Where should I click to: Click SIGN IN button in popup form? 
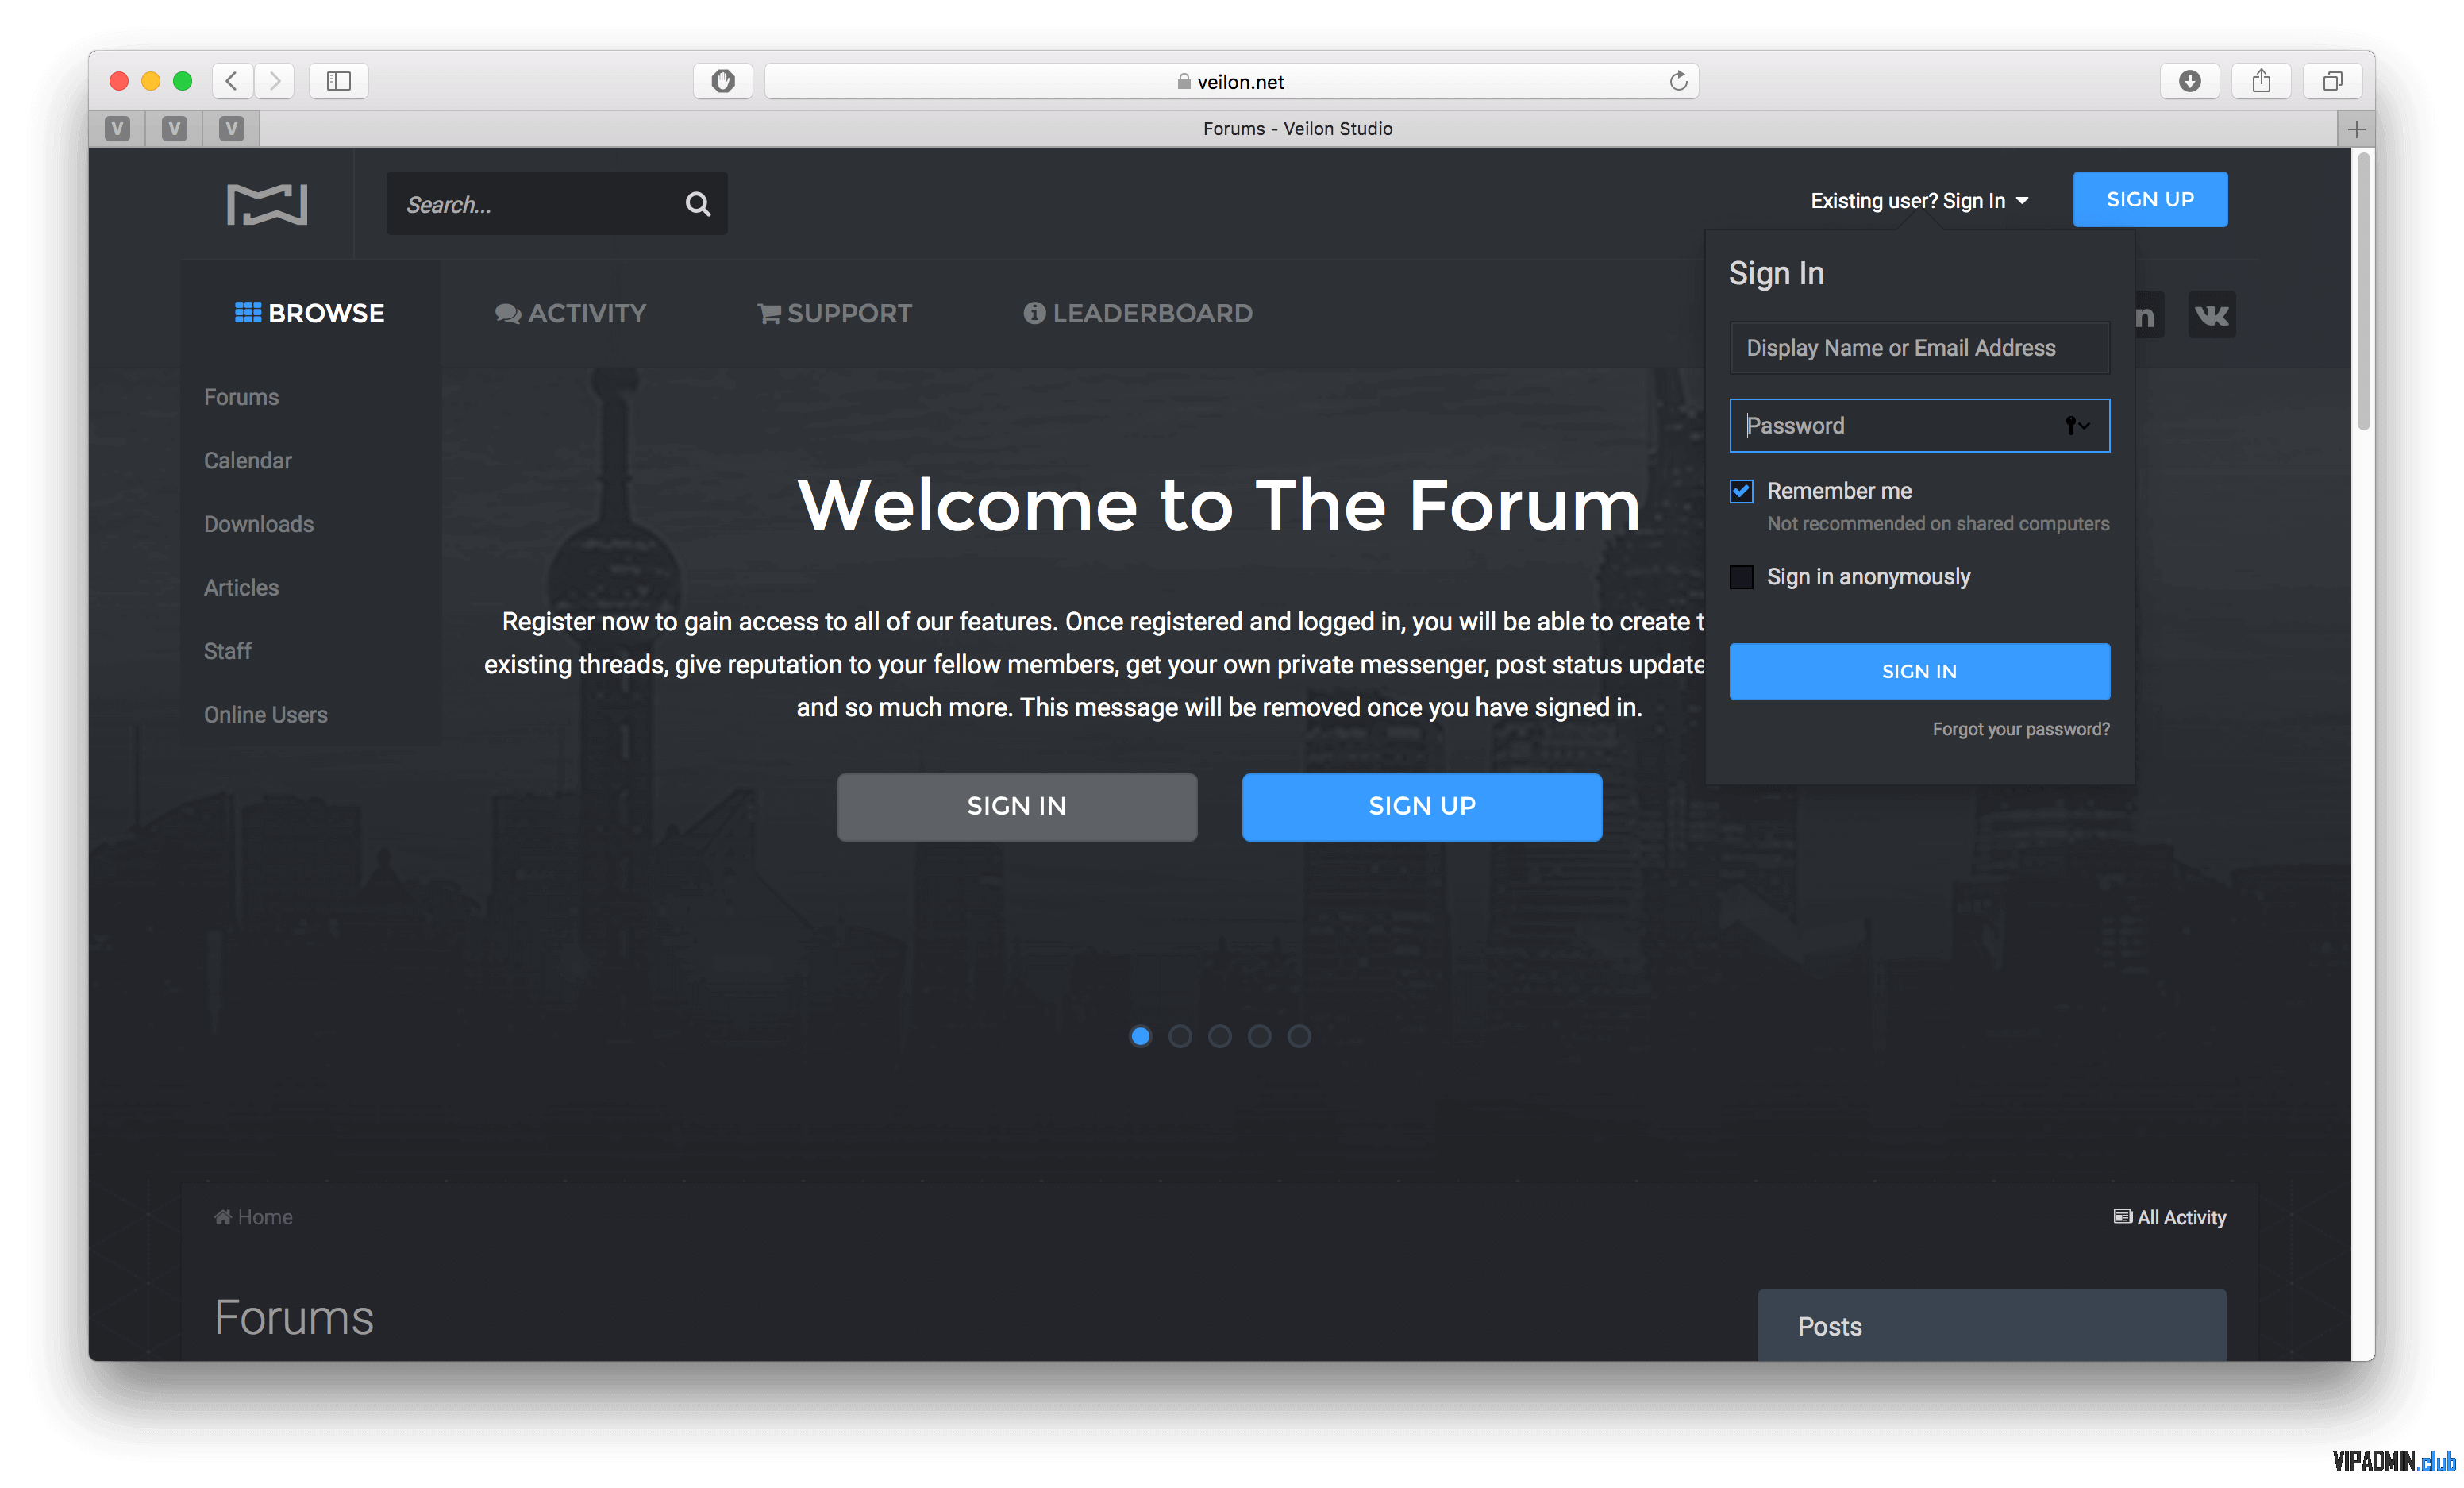1919,671
